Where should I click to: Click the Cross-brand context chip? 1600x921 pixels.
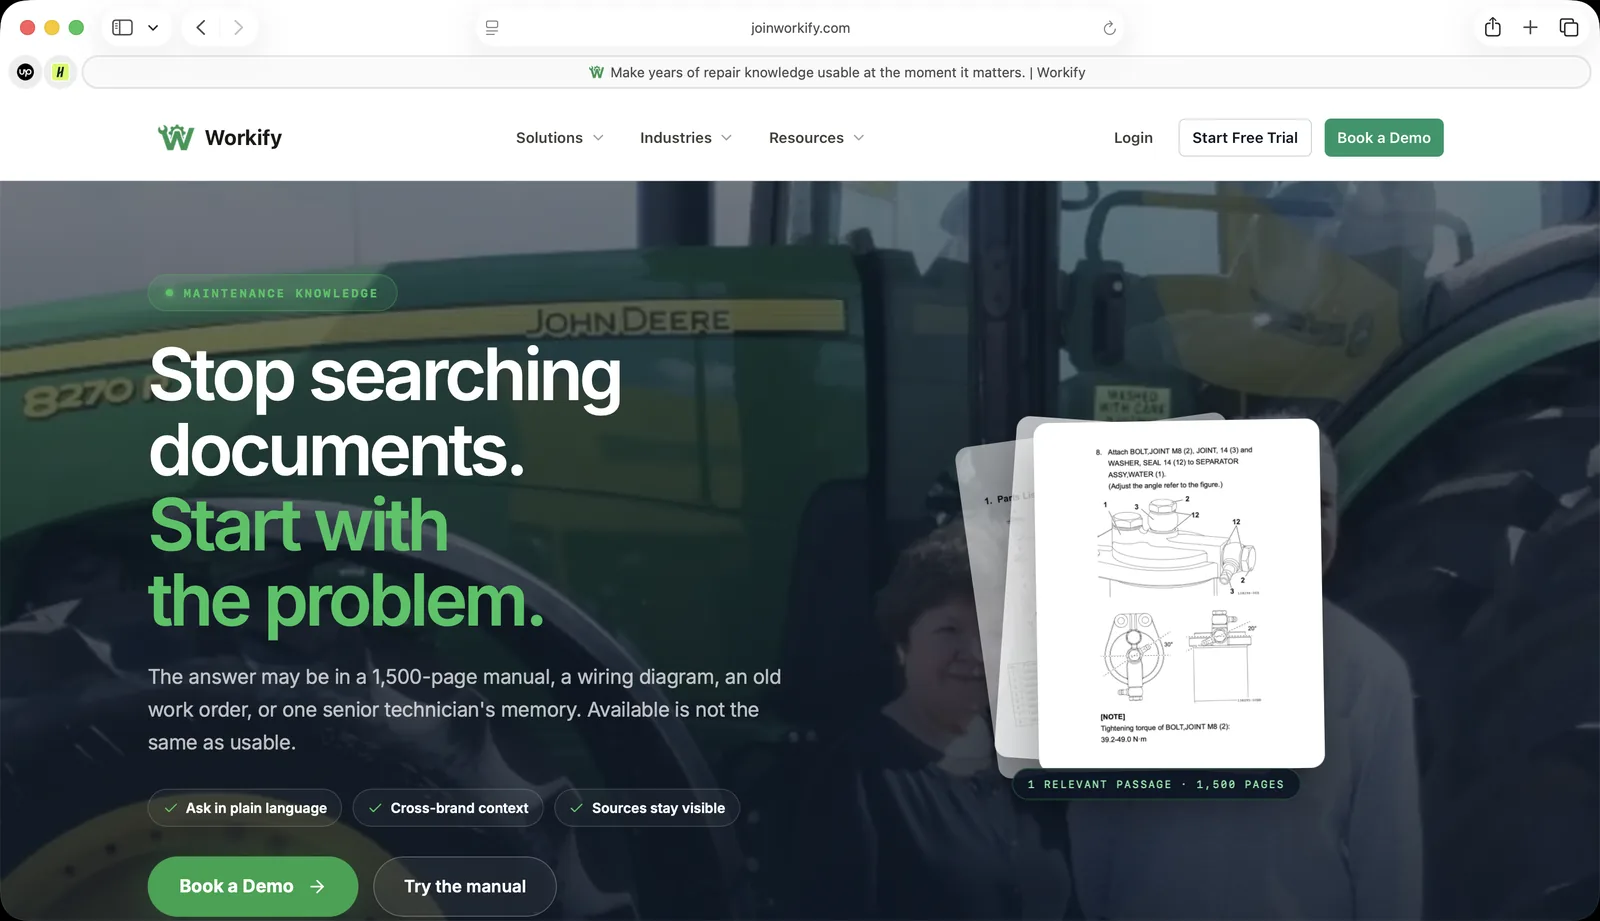[448, 808]
